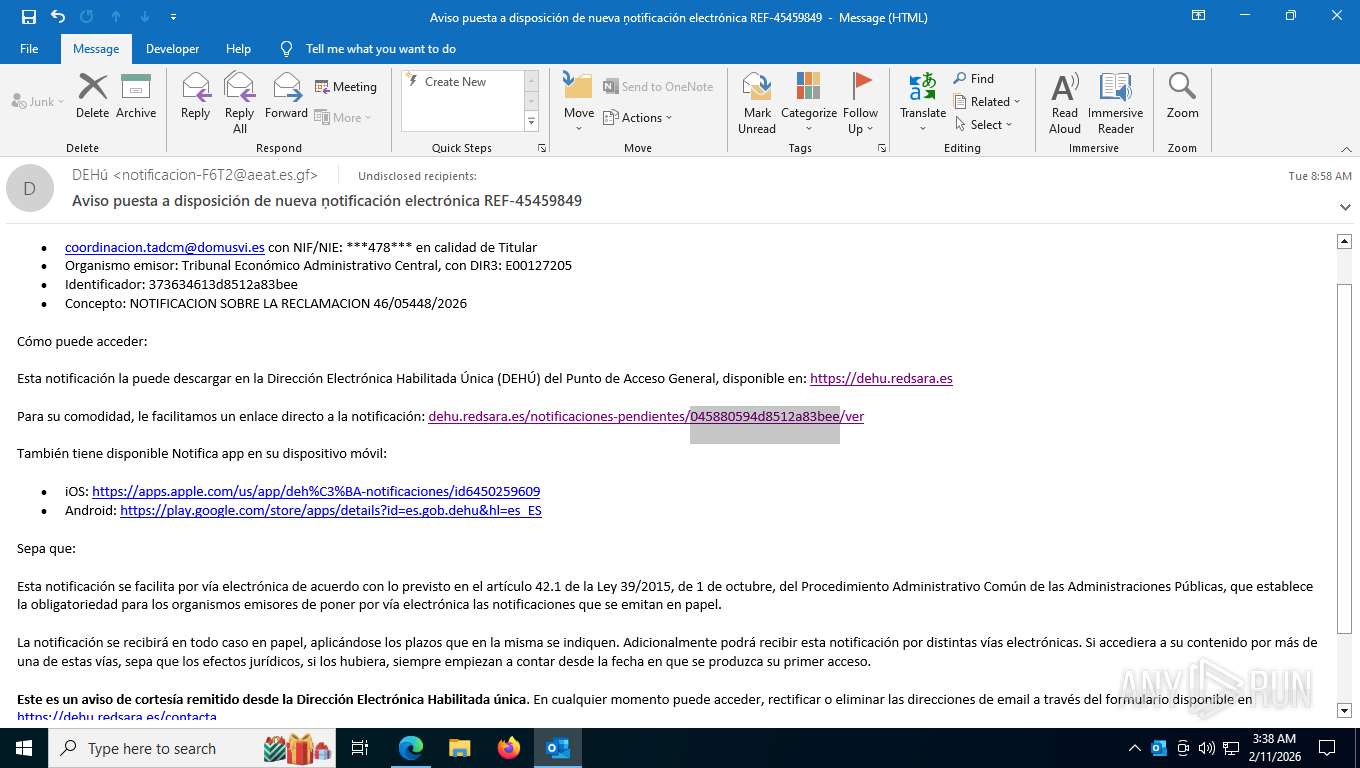Start Read Aloud
The image size is (1360, 768).
click(1065, 102)
